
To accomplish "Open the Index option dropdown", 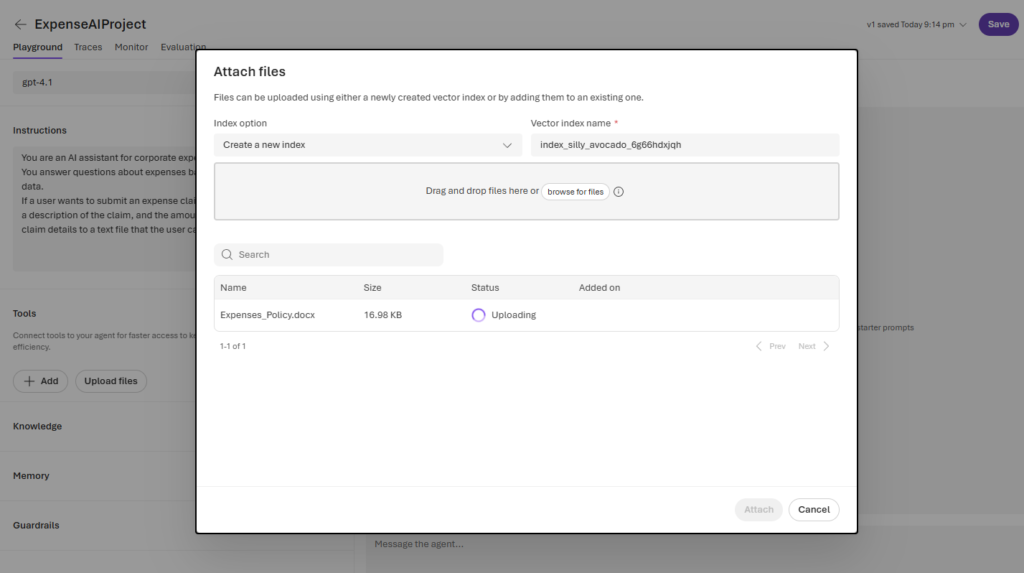I will [367, 145].
